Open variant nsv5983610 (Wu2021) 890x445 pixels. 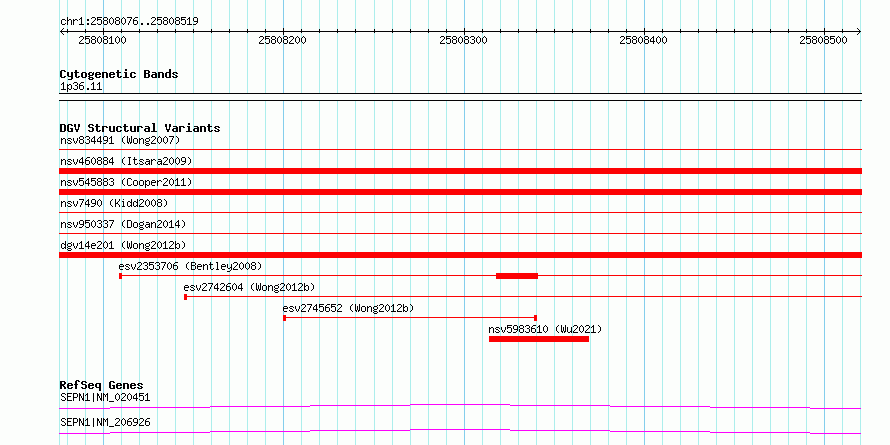point(545,329)
